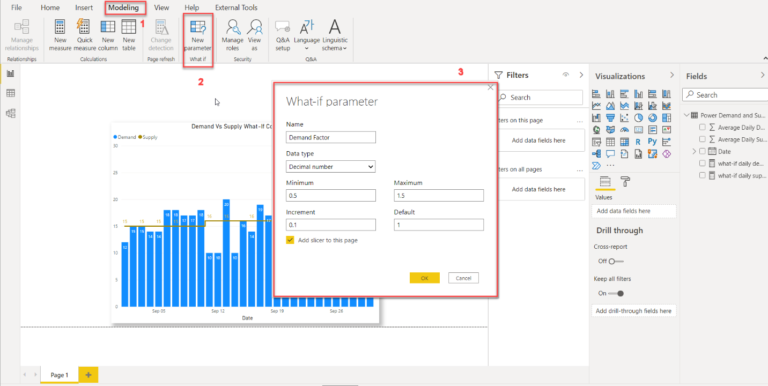The width and height of the screenshot is (768, 386).
Task: Open Q&A setup
Action: click(283, 35)
